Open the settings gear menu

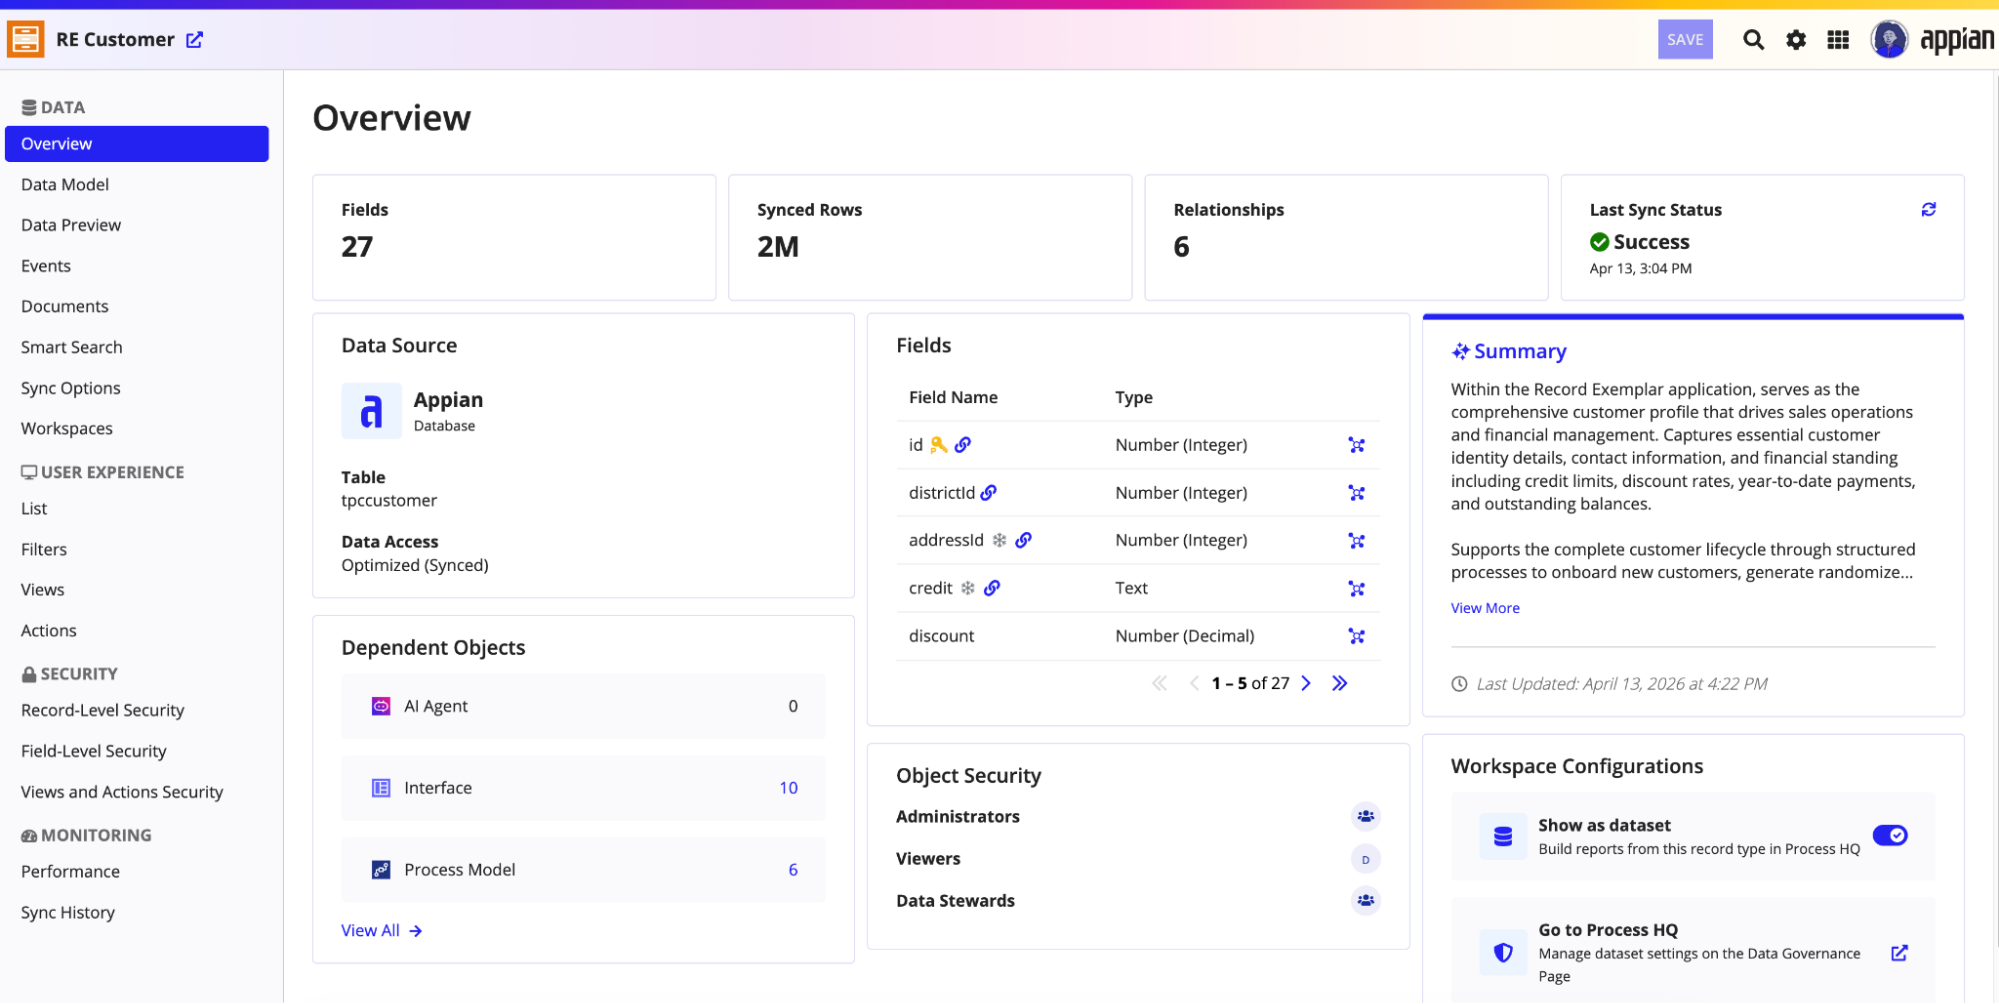pyautogui.click(x=1796, y=39)
